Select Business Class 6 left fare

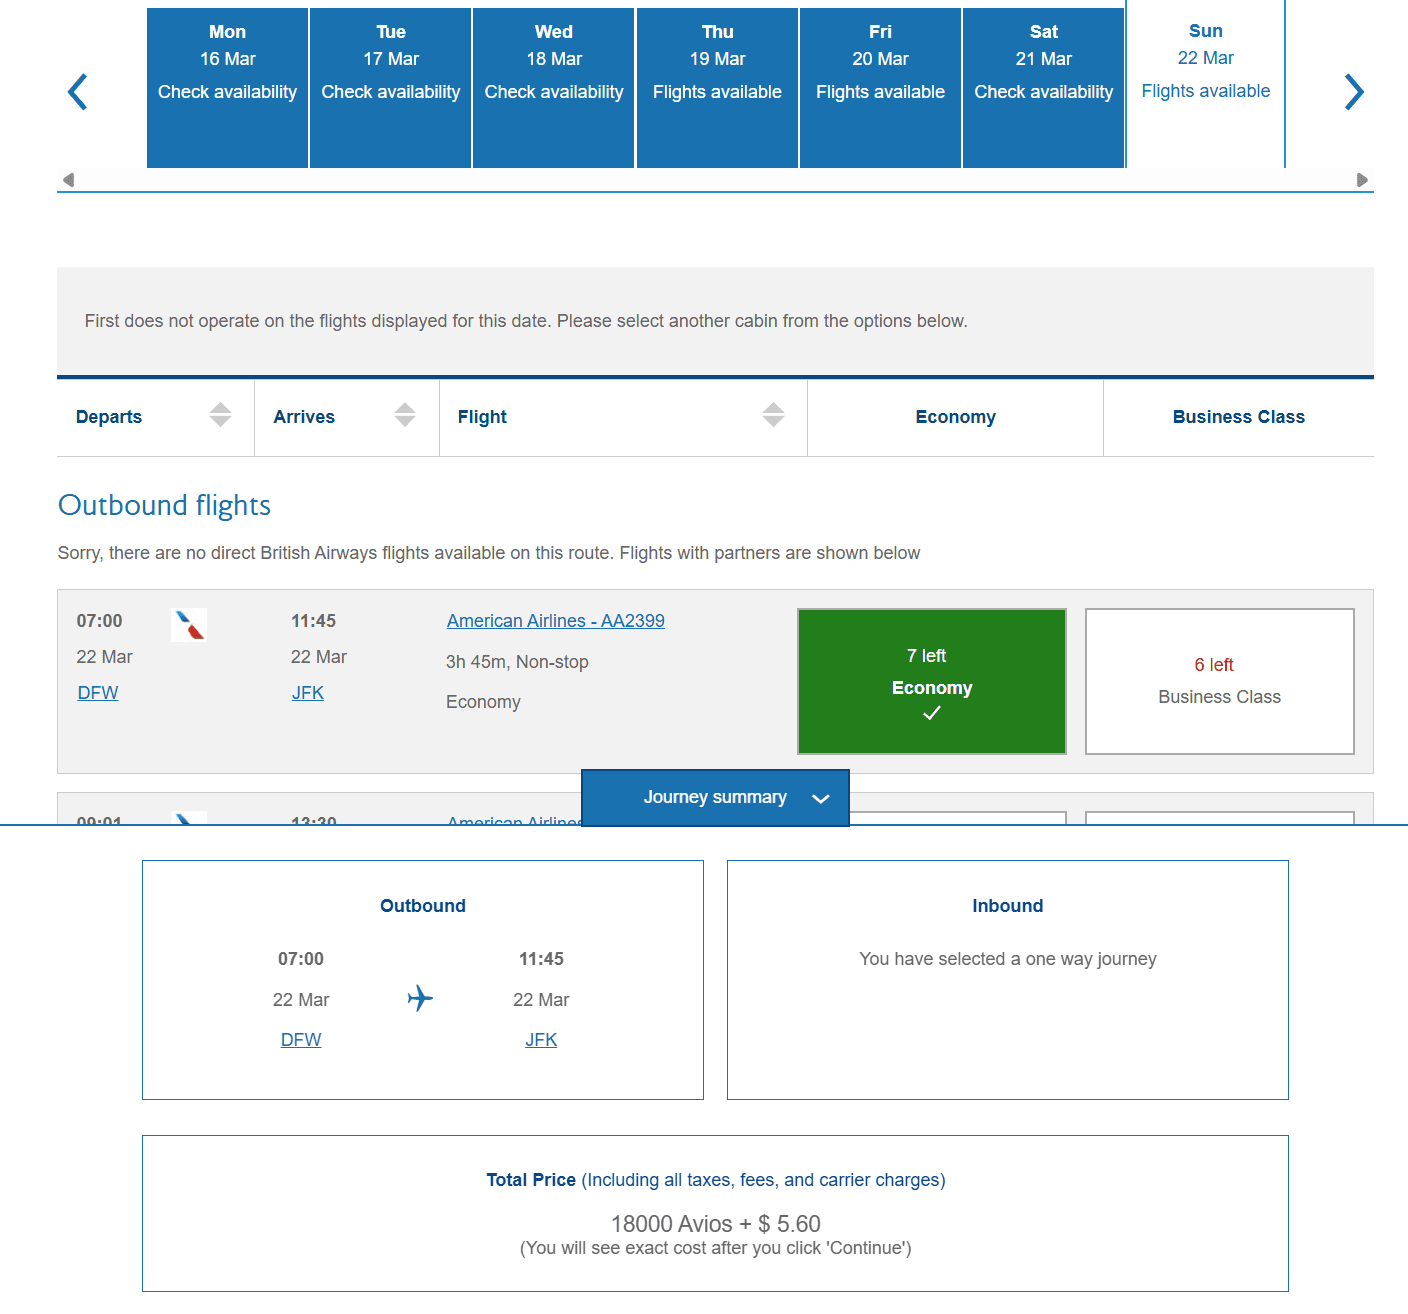(x=1219, y=681)
